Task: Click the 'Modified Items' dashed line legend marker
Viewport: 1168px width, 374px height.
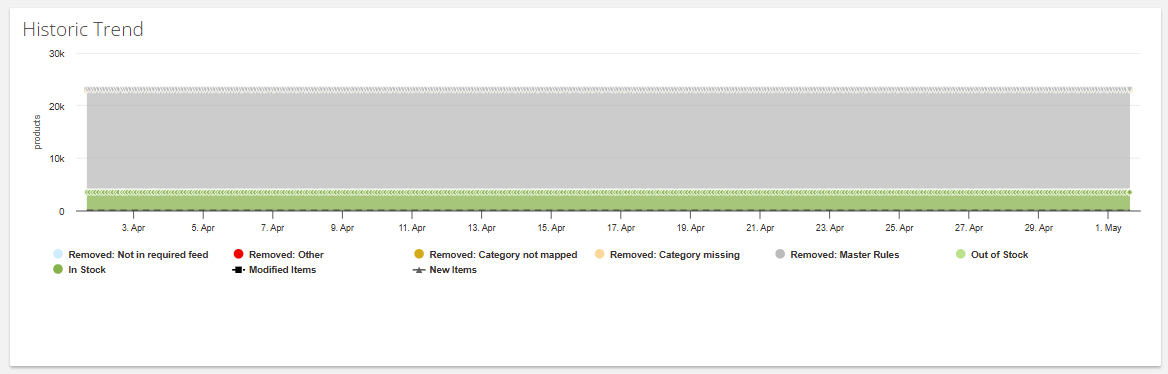Action: (238, 270)
